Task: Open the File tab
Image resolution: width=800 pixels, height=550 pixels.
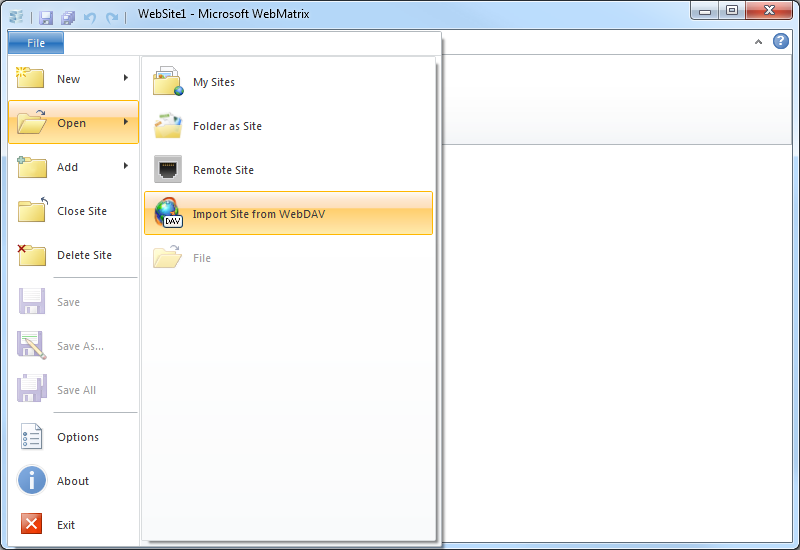Action: point(36,43)
